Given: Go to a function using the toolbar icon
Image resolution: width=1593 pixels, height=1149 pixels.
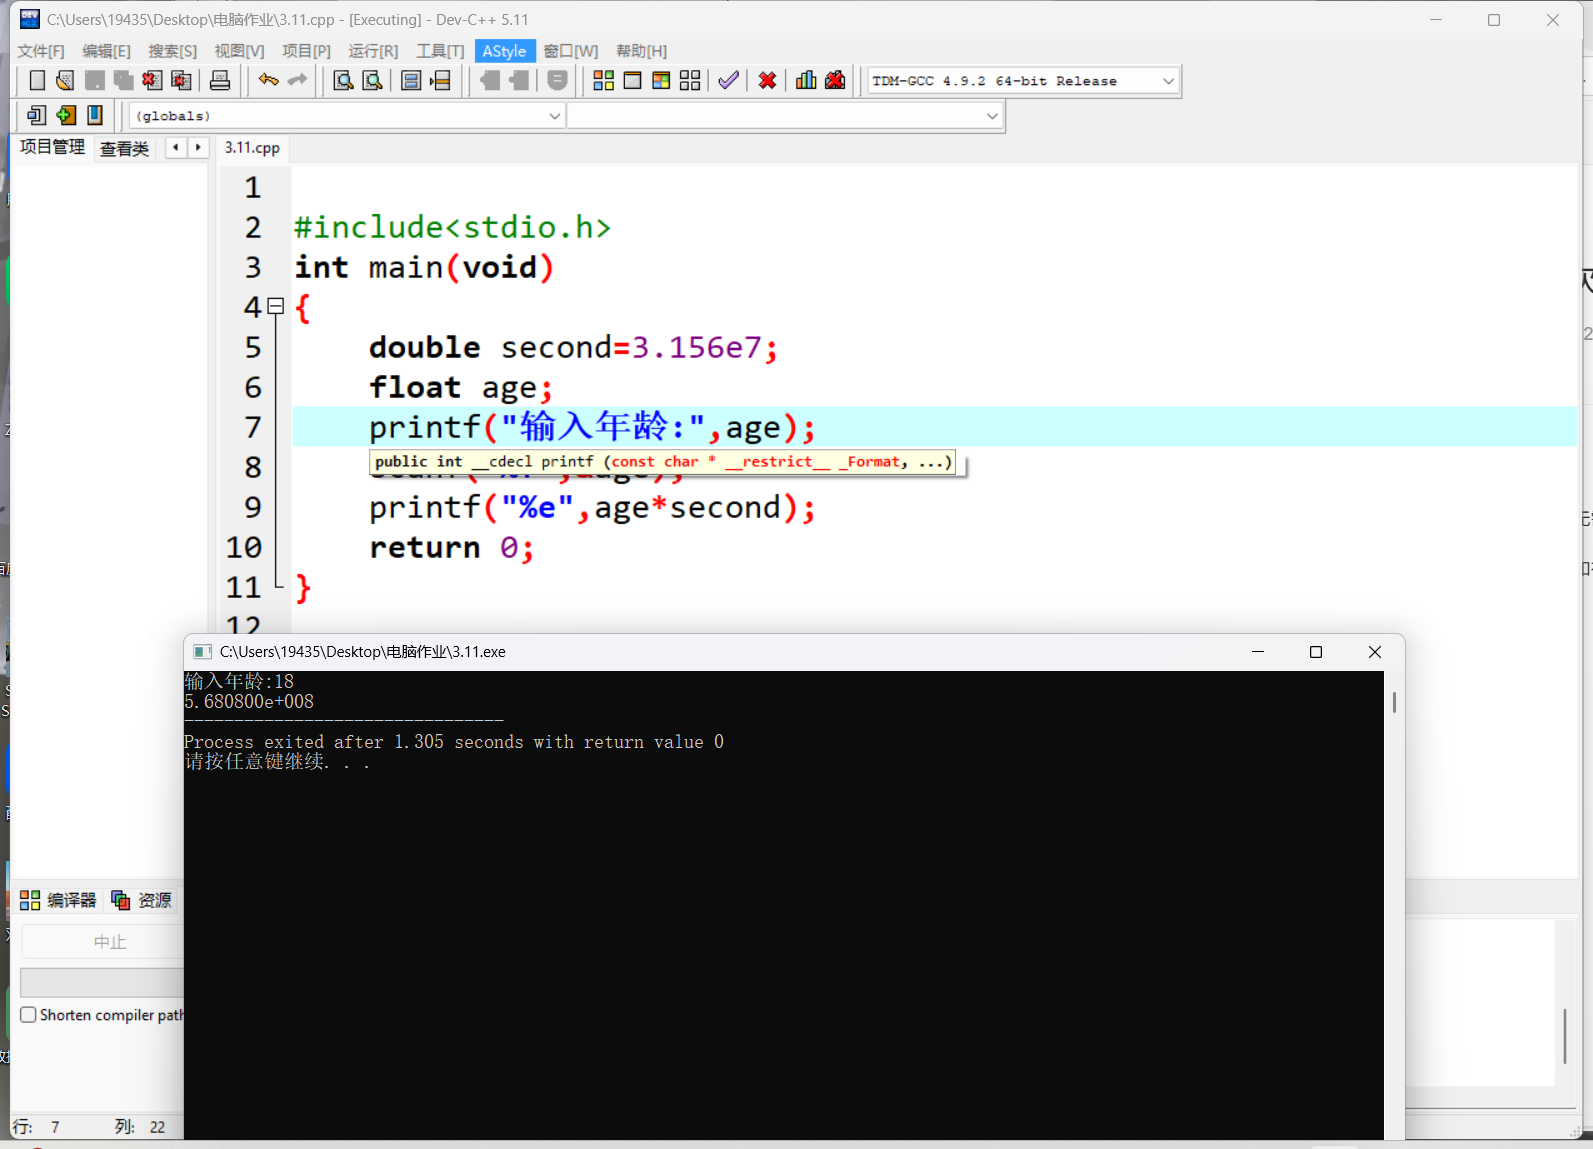Looking at the screenshot, I should point(411,81).
